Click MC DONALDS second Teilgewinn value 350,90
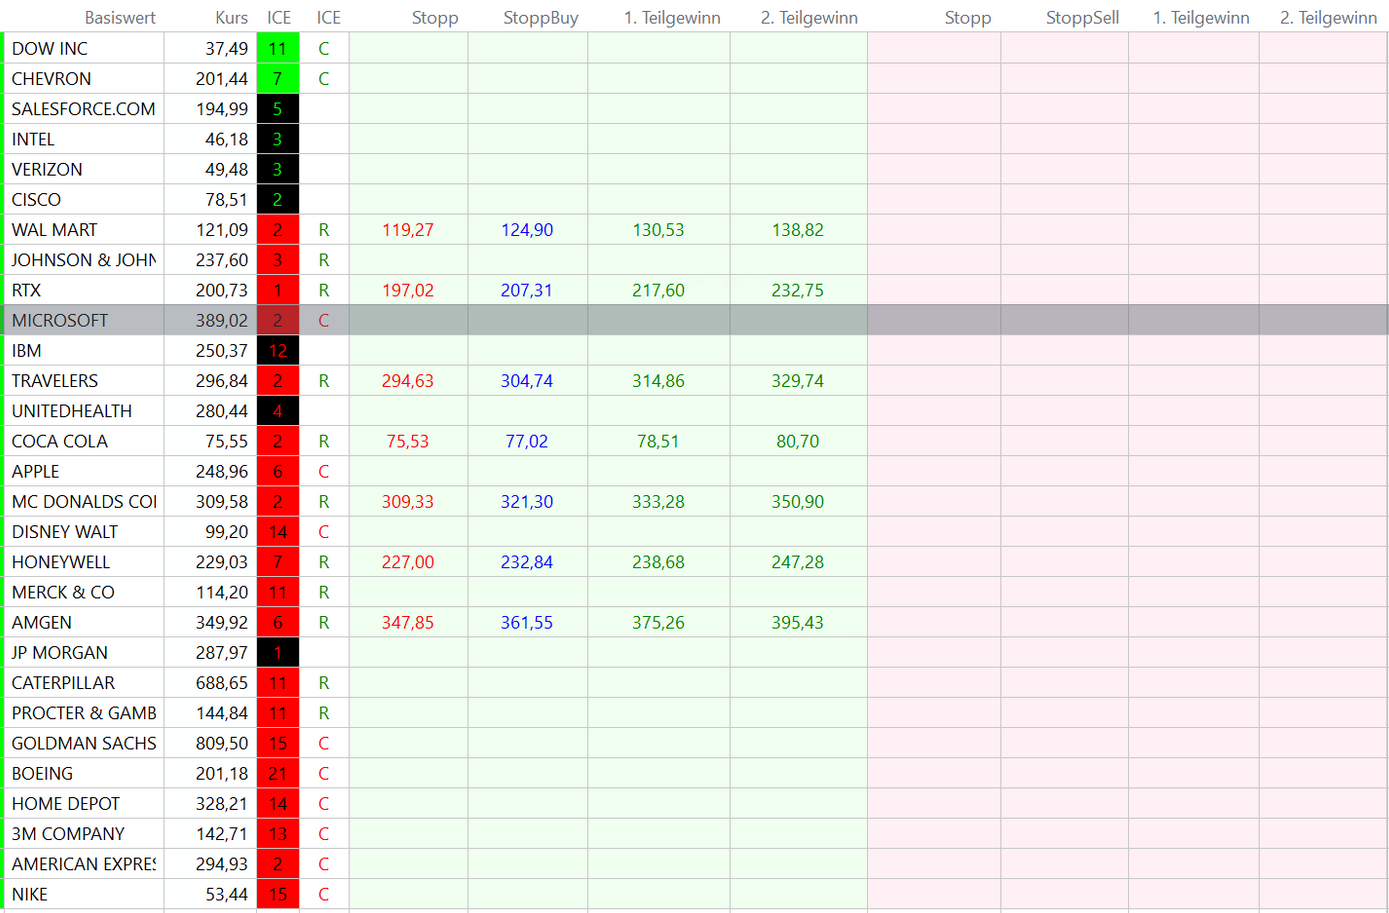1389x913 pixels. pyautogui.click(x=797, y=502)
